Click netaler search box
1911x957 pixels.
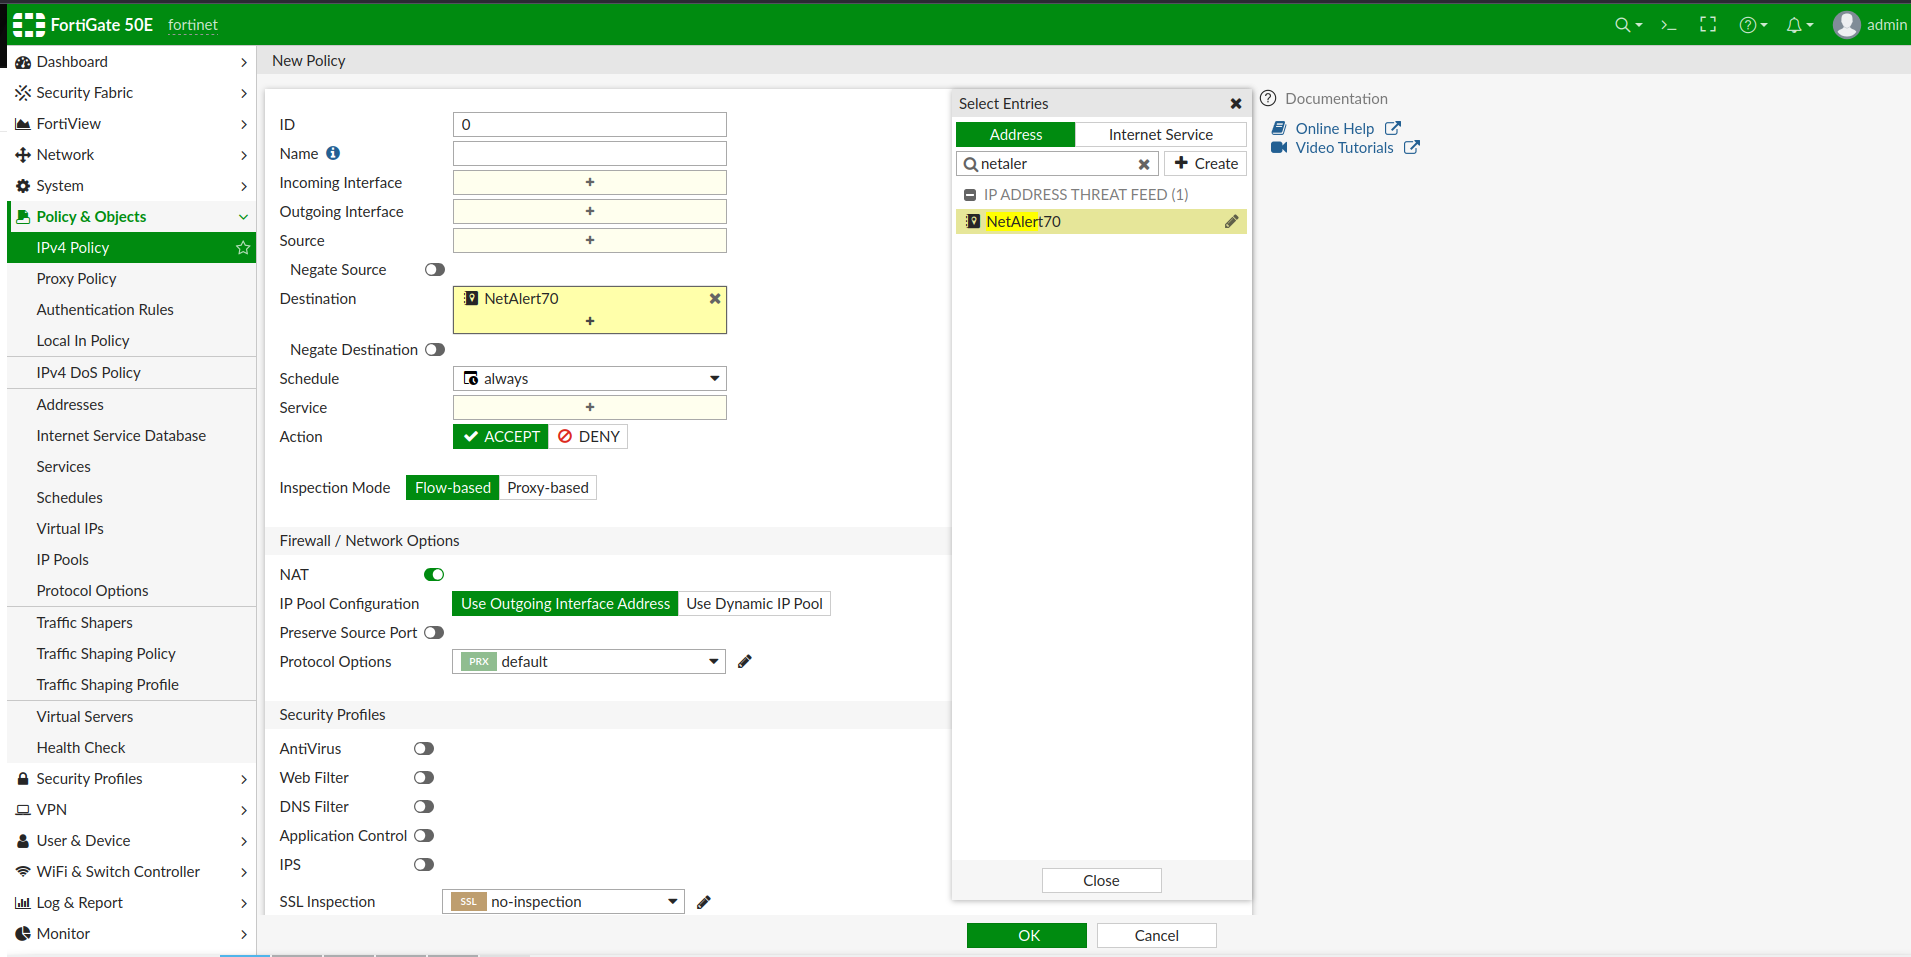1057,164
